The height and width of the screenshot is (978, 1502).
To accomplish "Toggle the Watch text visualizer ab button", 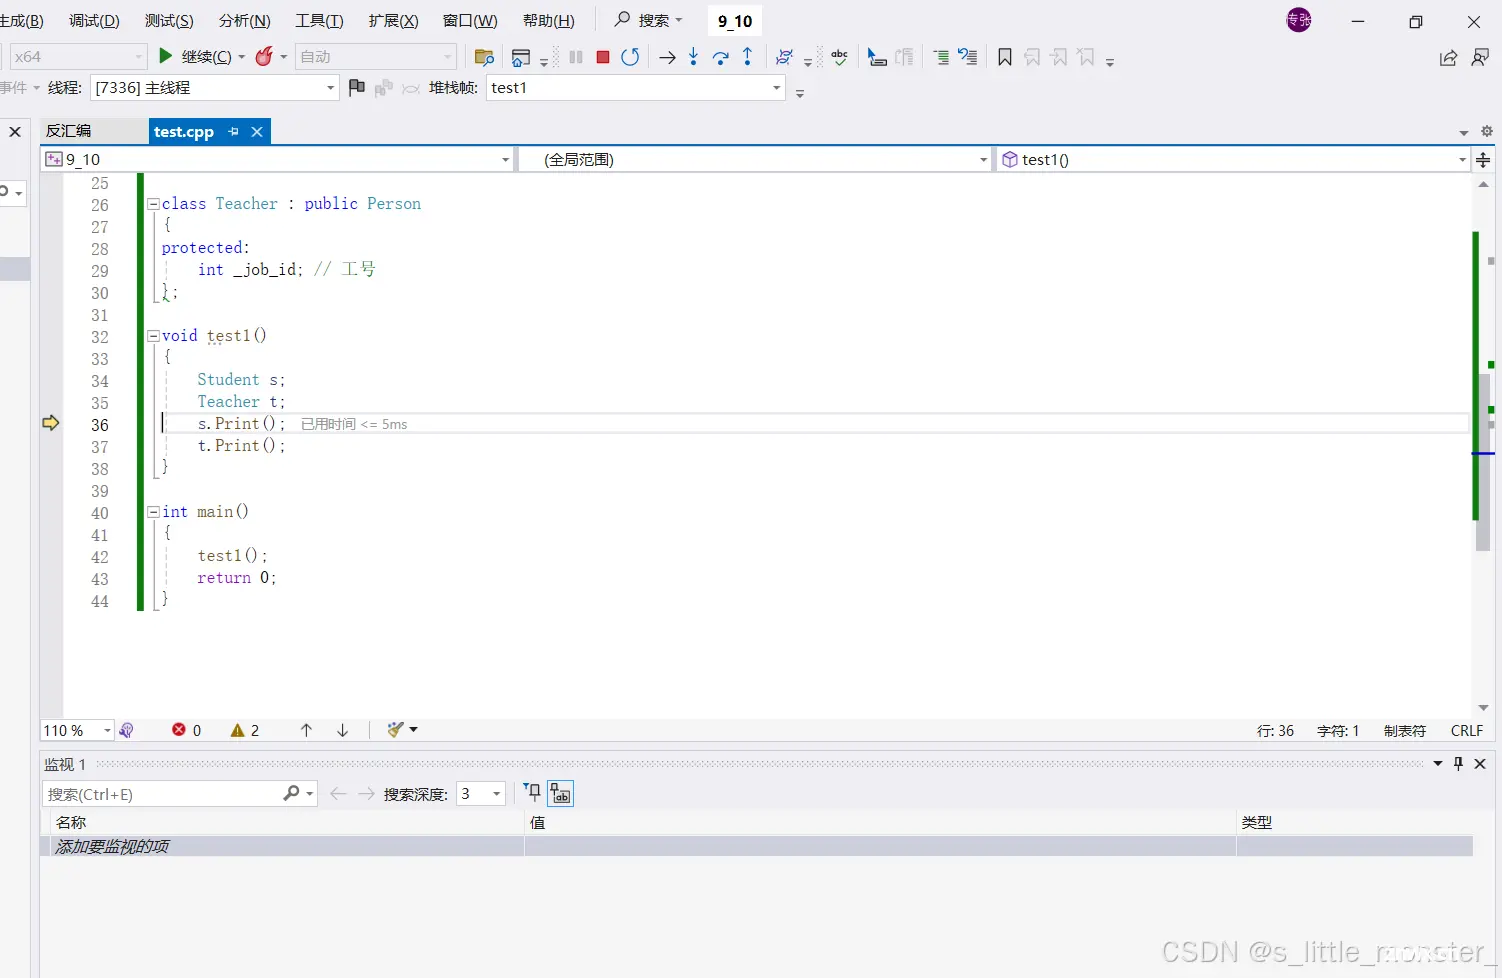I will [x=560, y=794].
